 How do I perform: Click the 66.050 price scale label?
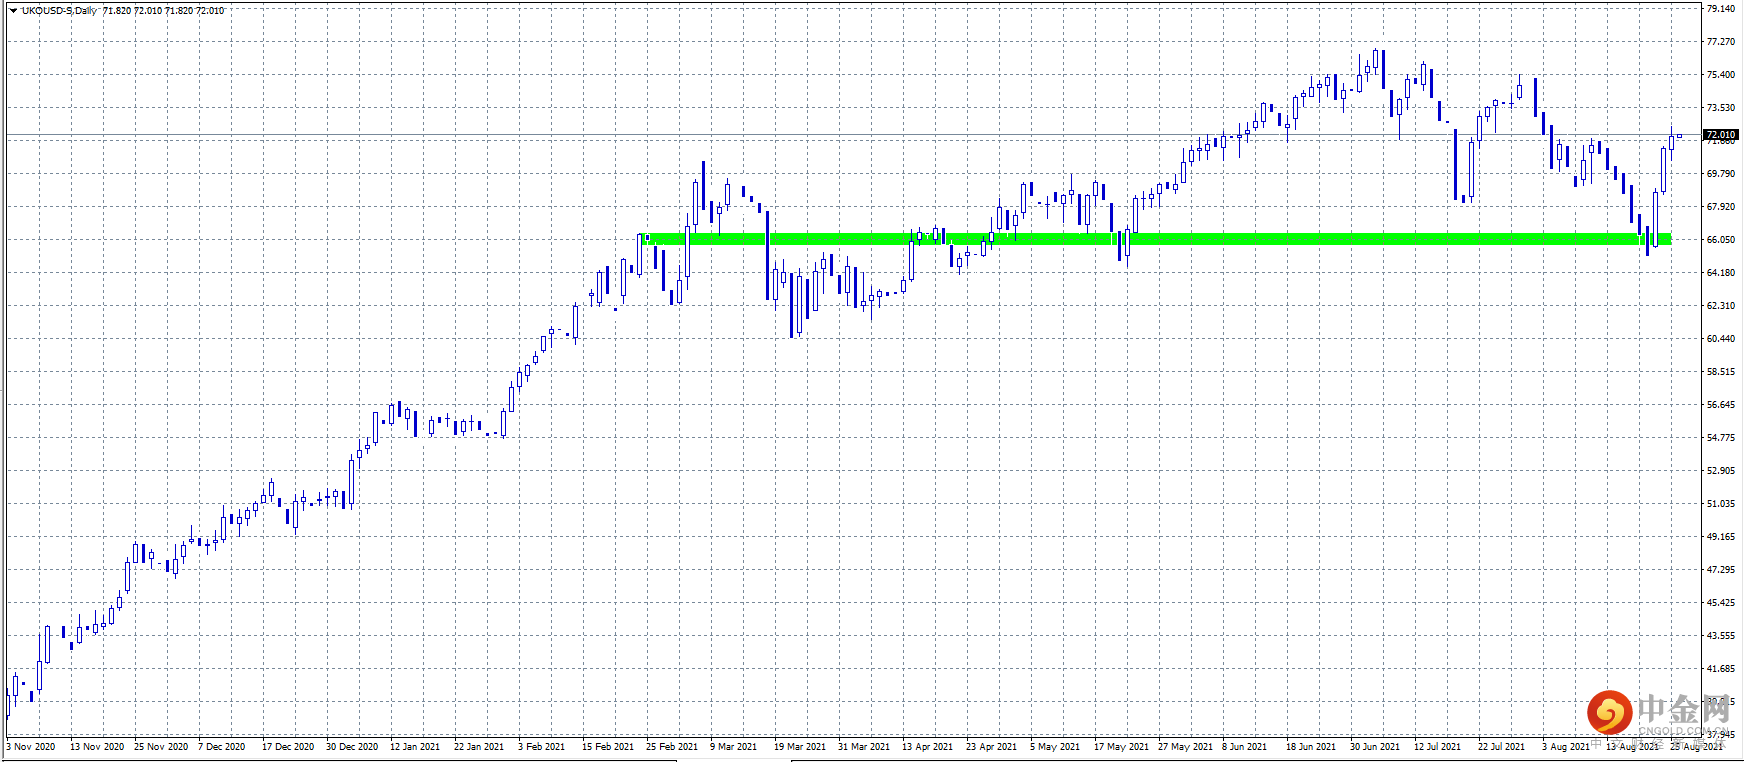pos(1721,239)
